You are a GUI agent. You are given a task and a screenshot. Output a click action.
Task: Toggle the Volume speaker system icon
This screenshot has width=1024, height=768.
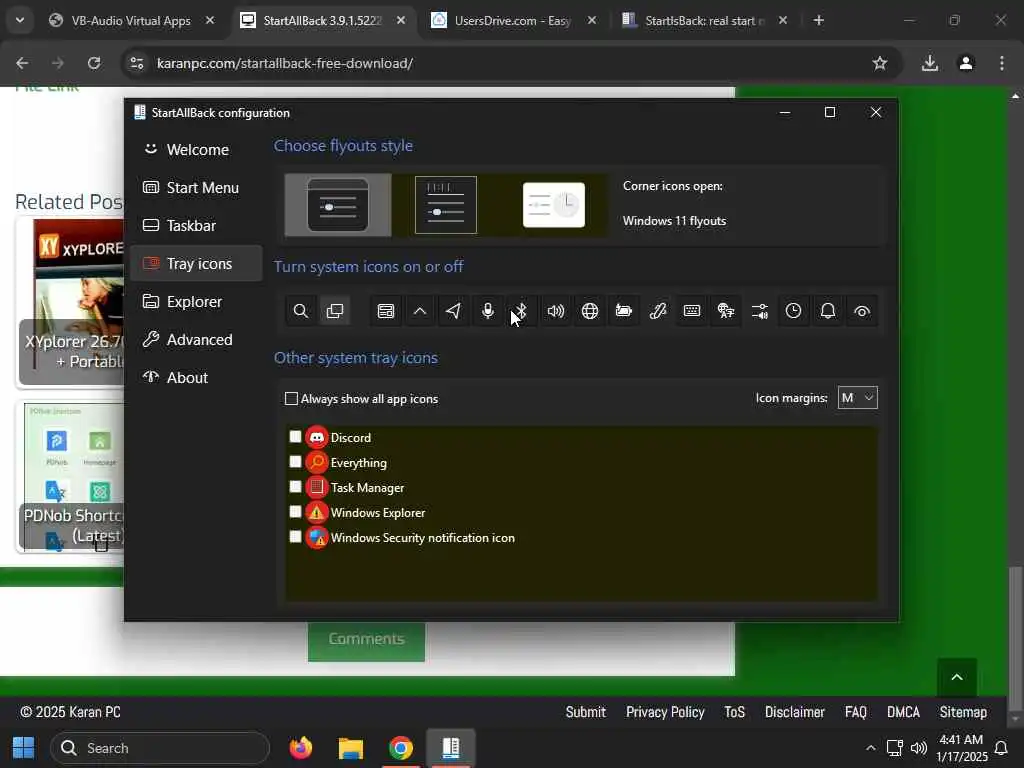(556, 311)
